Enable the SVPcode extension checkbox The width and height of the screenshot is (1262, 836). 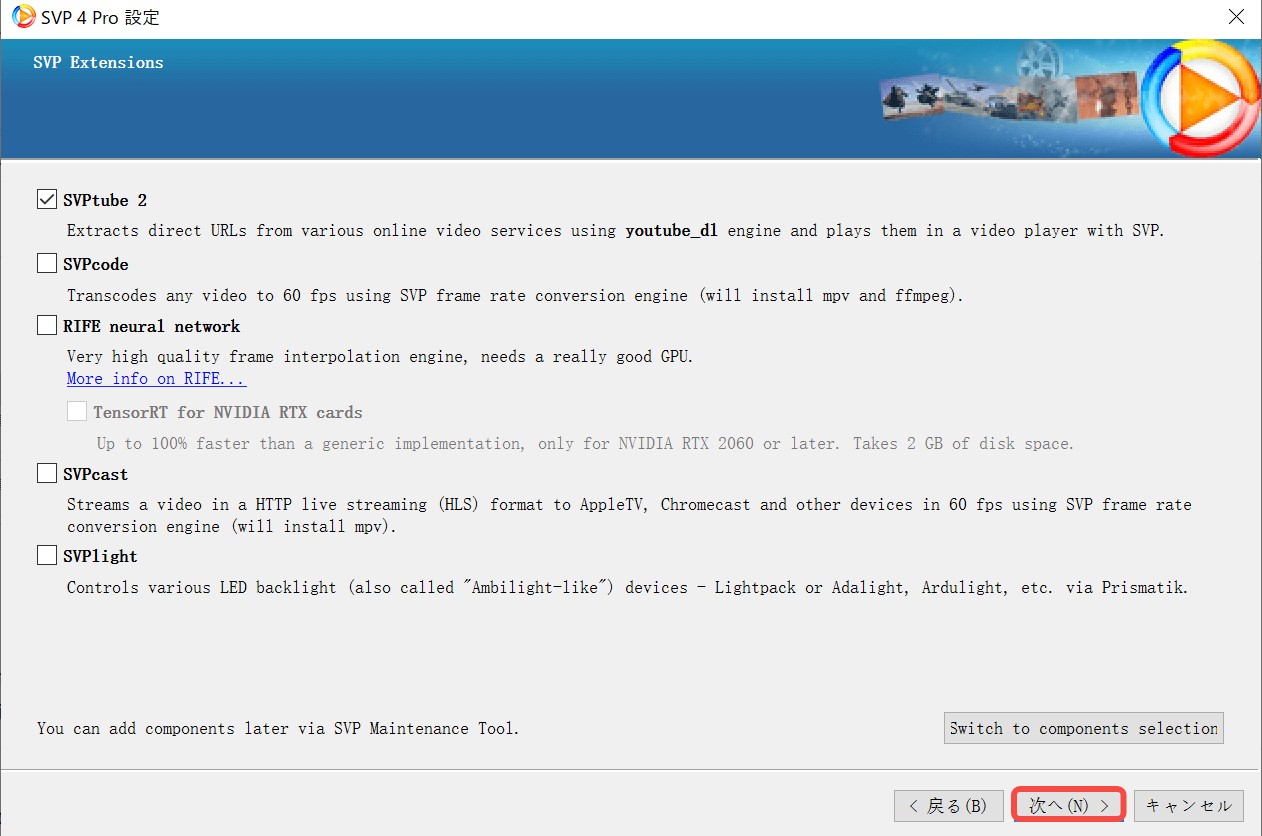coord(47,264)
